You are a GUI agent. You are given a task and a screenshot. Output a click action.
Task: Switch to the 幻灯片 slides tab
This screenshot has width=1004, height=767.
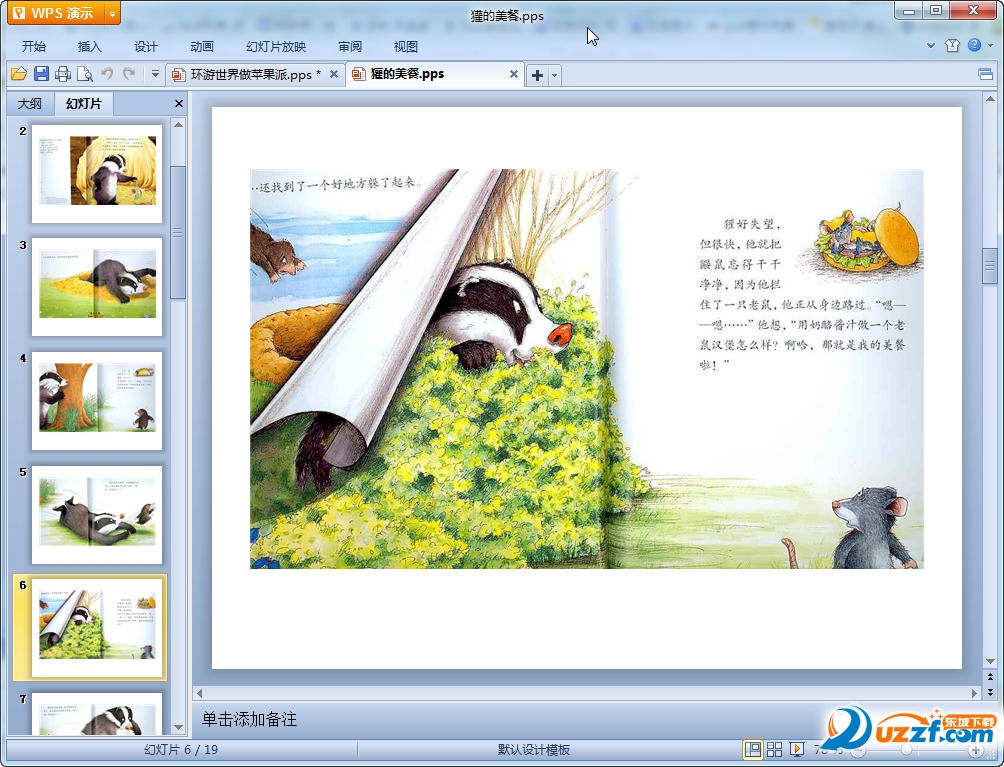(x=84, y=103)
